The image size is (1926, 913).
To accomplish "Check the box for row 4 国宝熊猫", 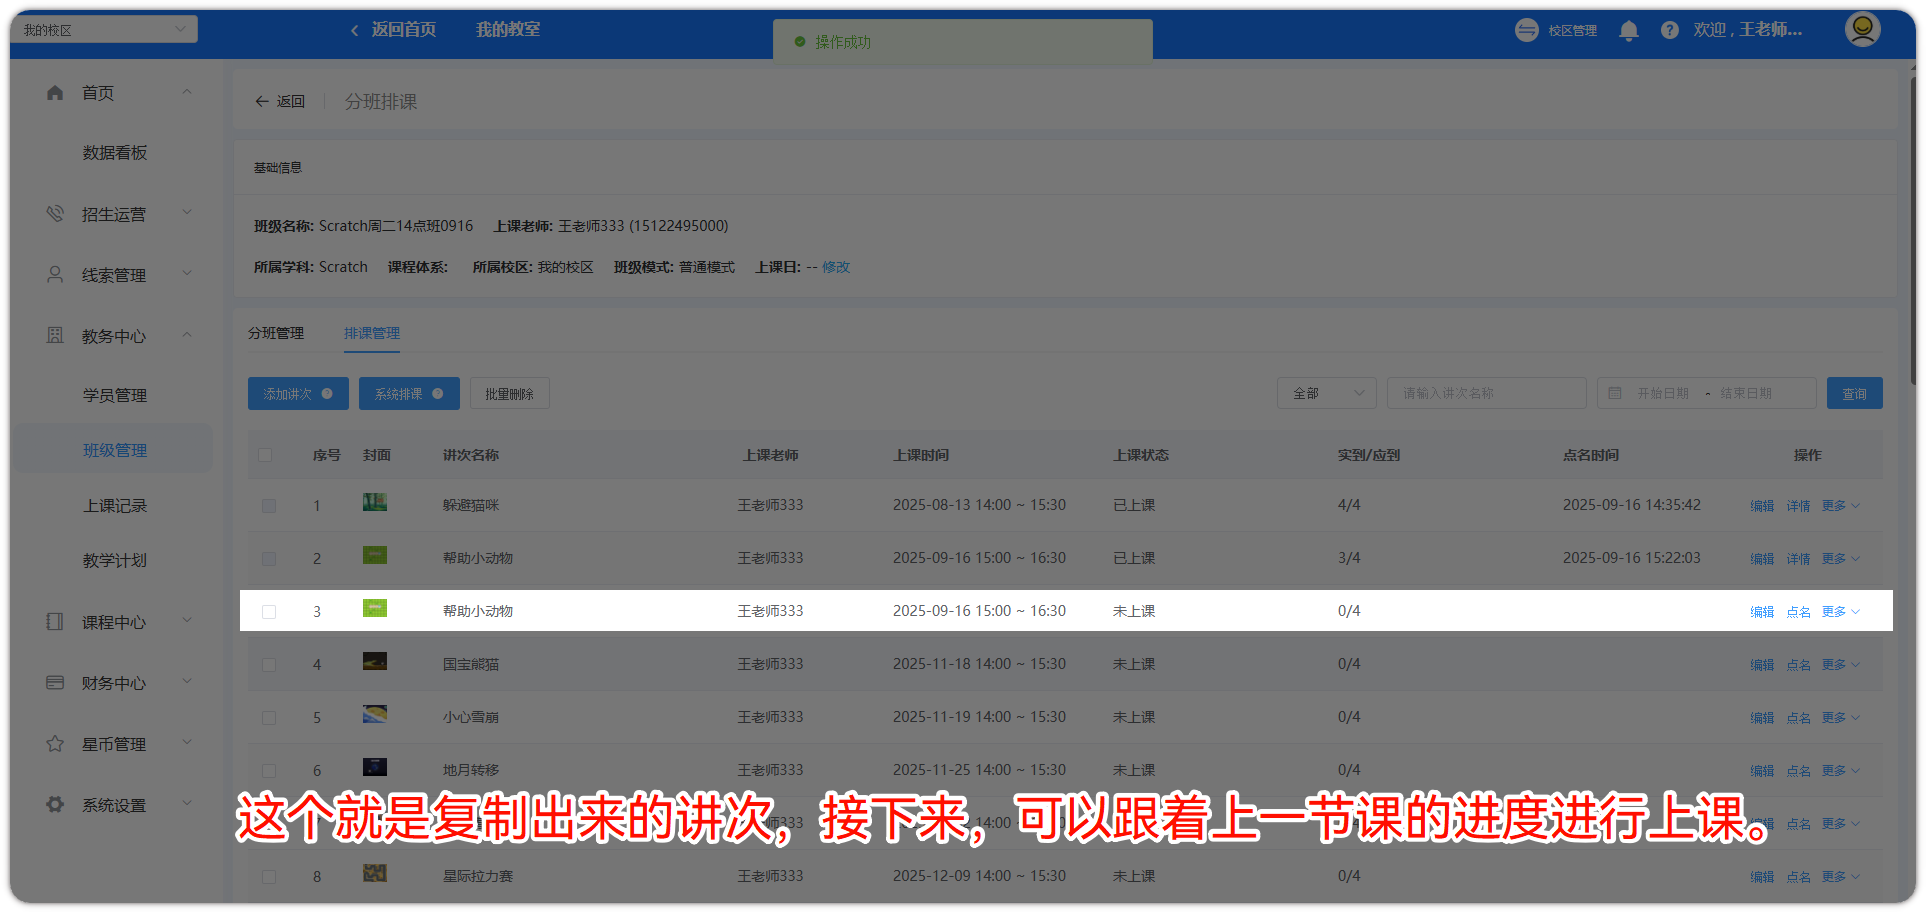I will click(269, 665).
